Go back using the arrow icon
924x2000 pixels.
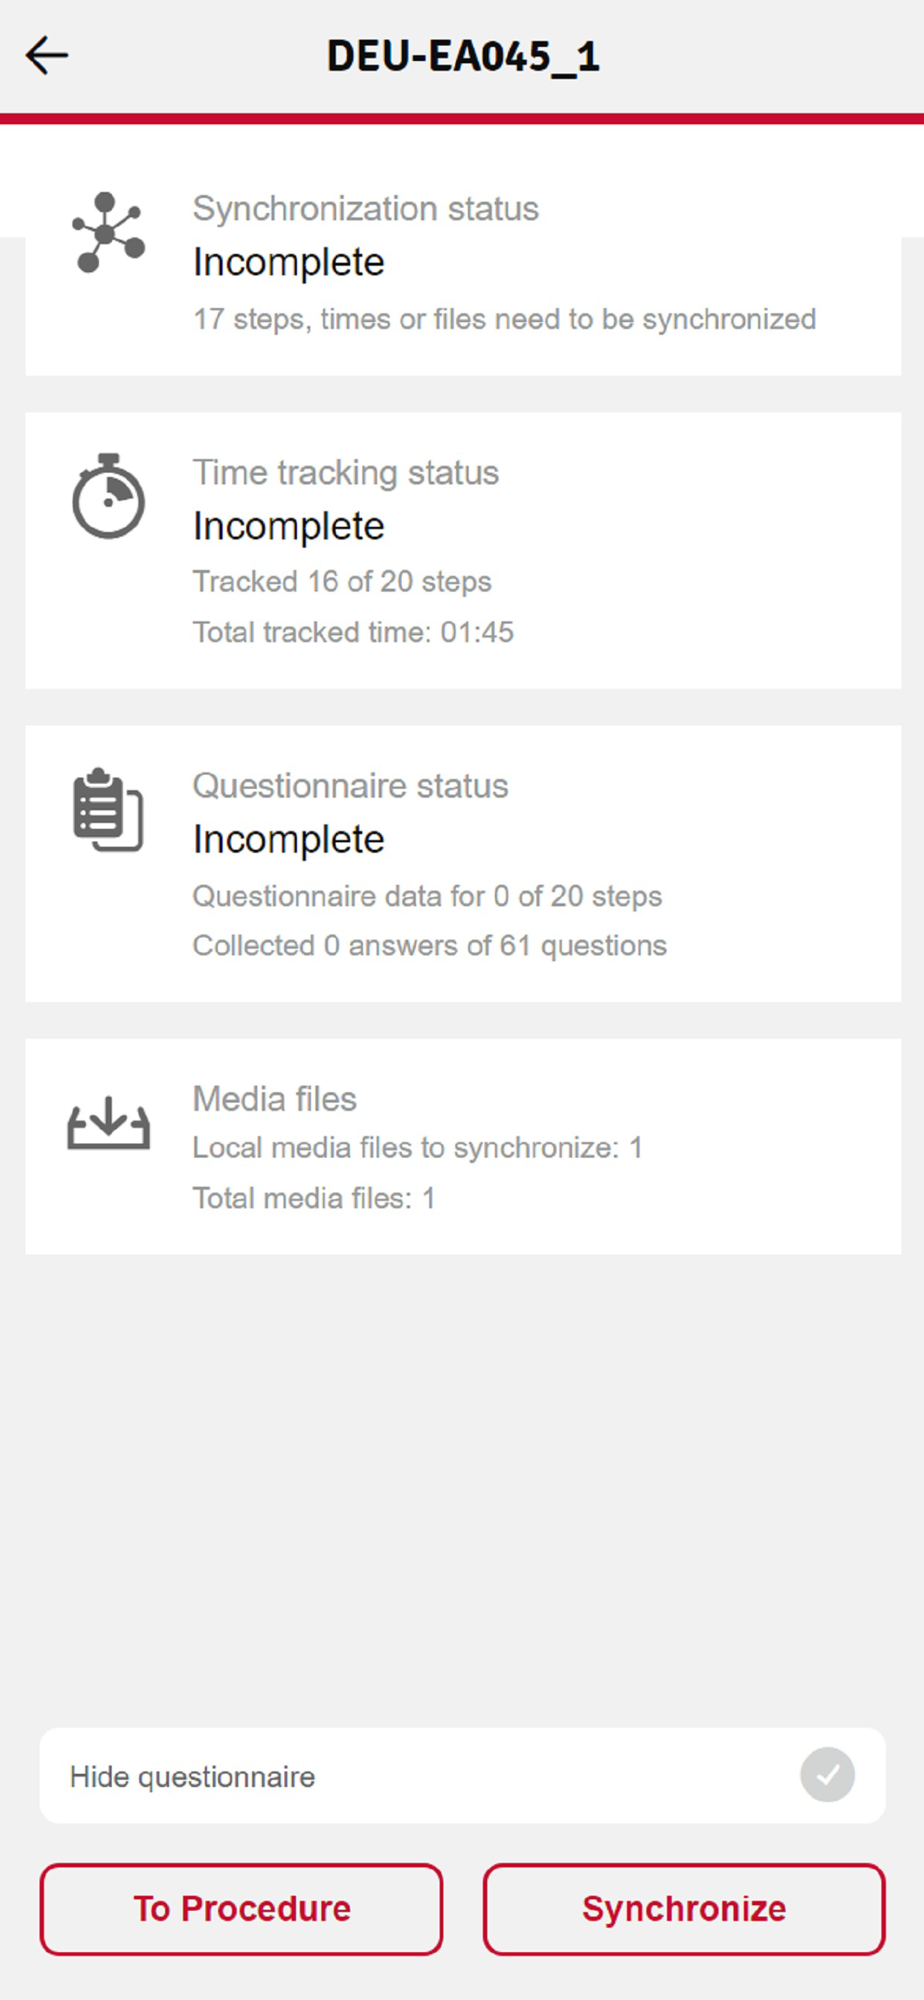click(47, 56)
